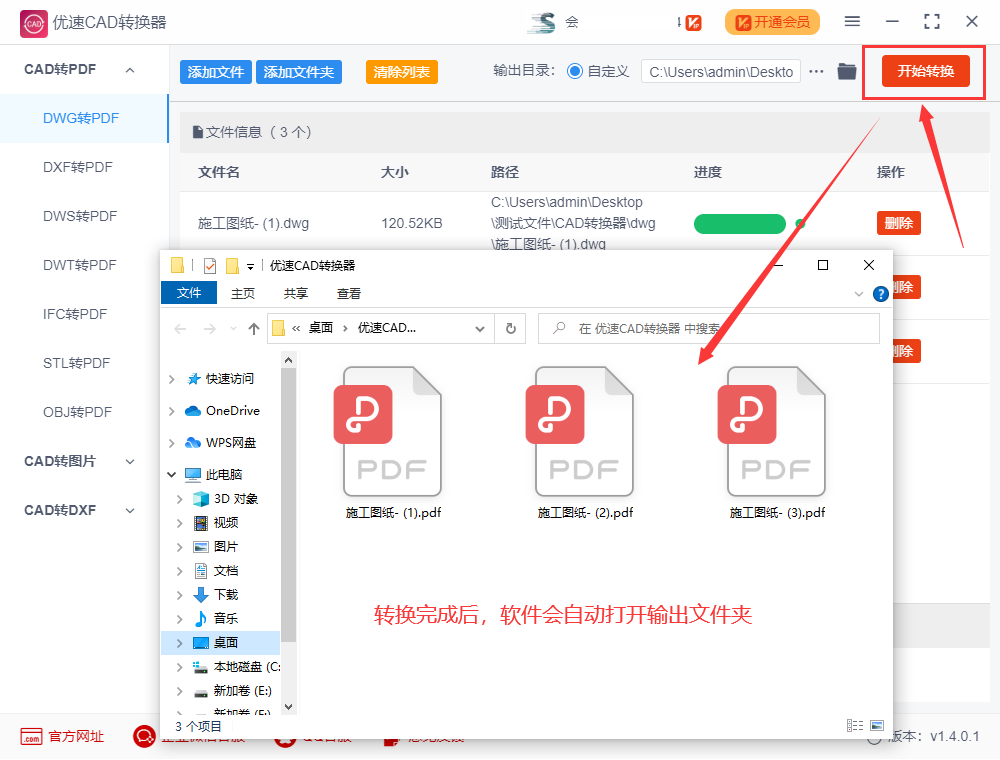Expand the CAD转DXF sidebar section
The image size is (1000, 760).
click(x=129, y=510)
